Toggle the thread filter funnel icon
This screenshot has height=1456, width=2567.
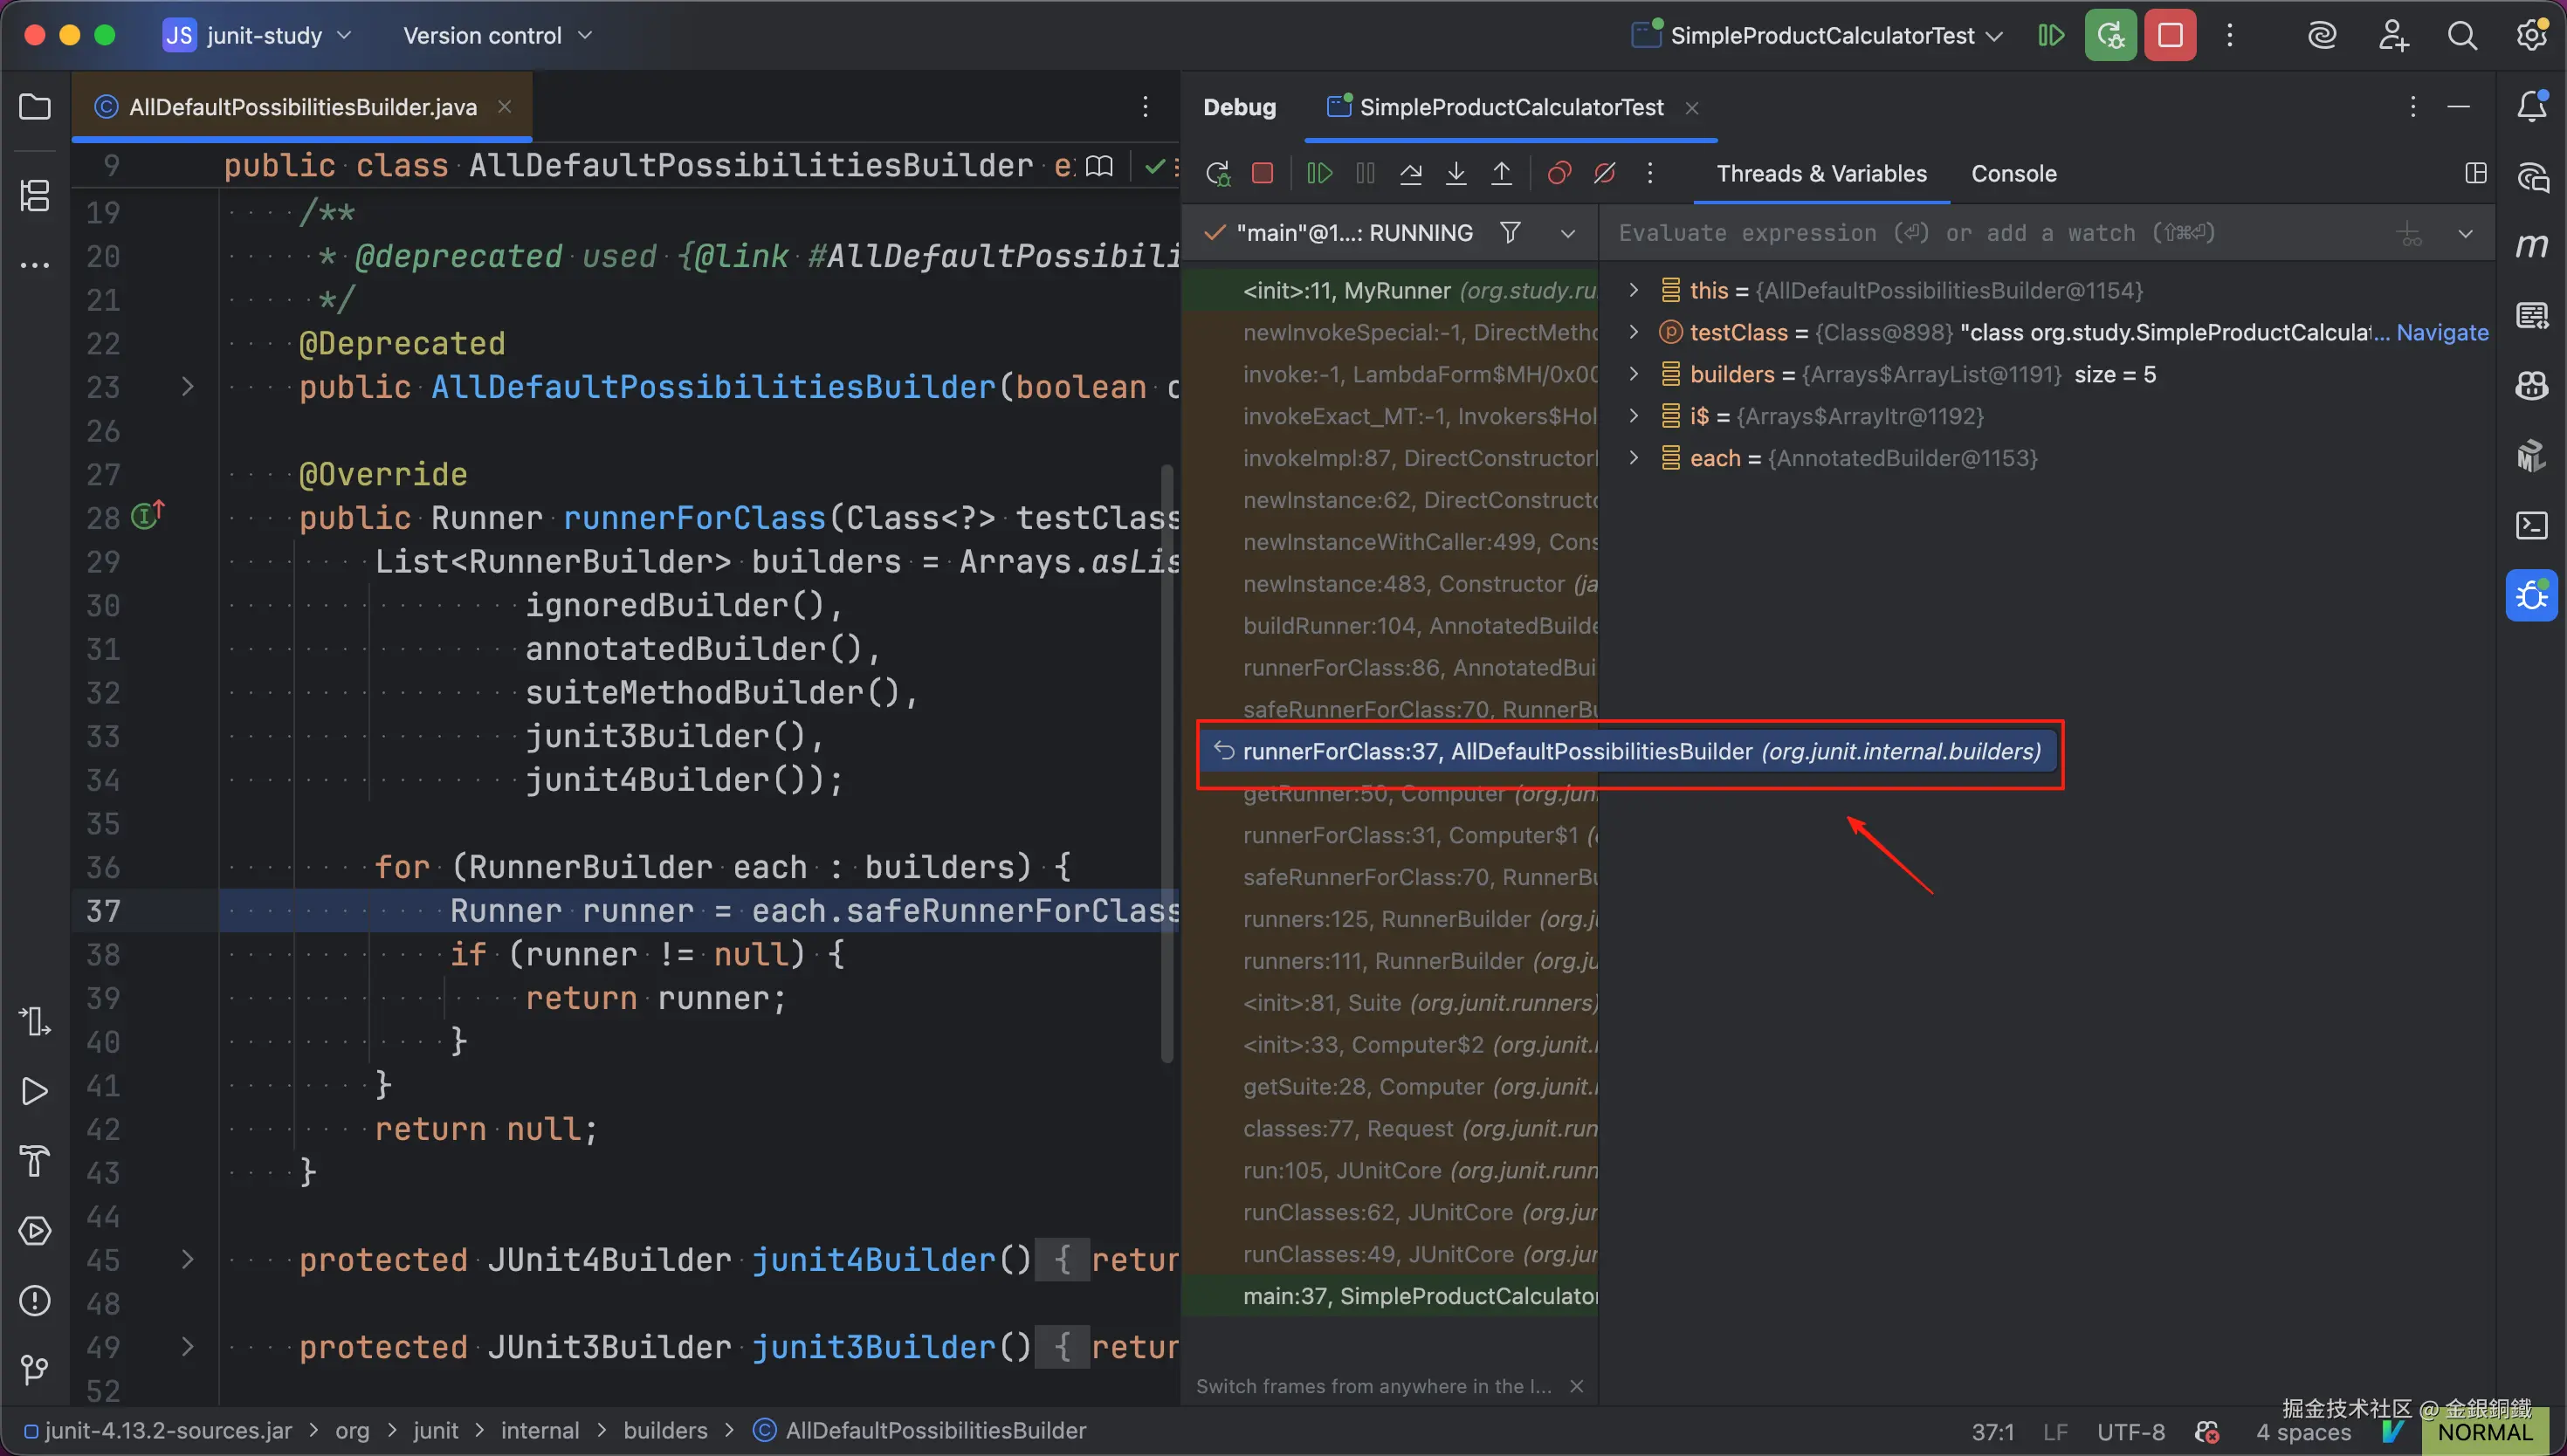click(1510, 233)
